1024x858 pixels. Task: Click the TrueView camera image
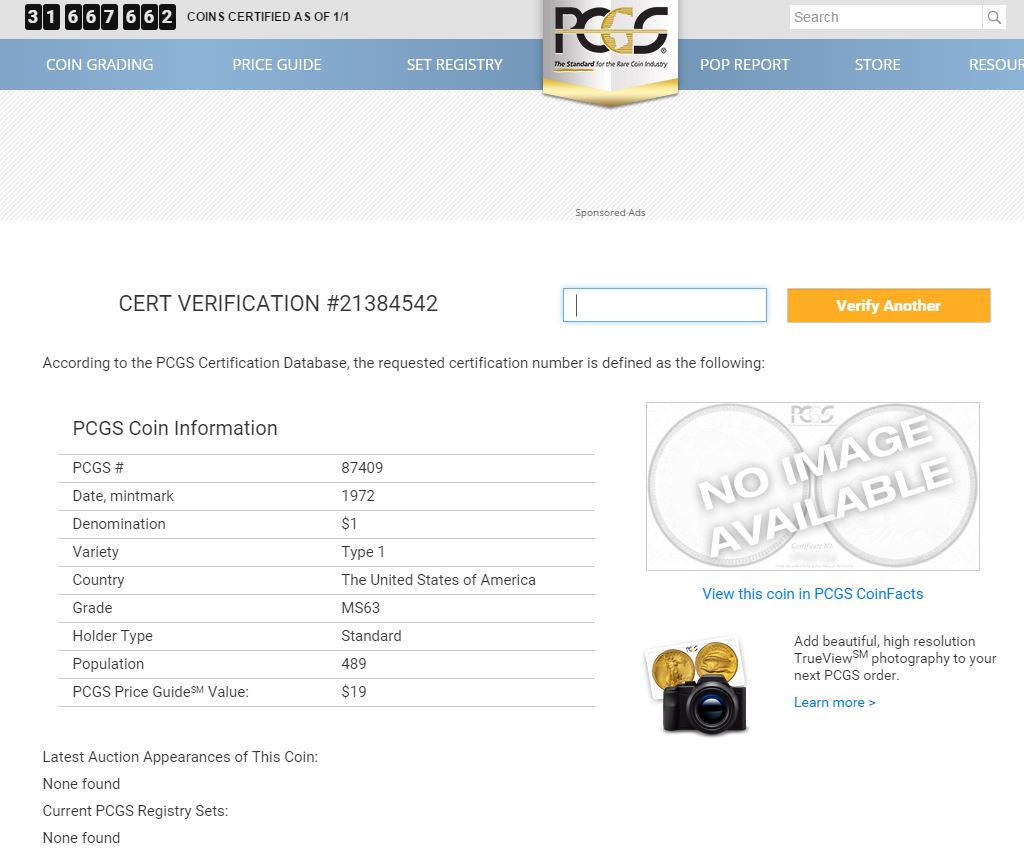point(697,685)
